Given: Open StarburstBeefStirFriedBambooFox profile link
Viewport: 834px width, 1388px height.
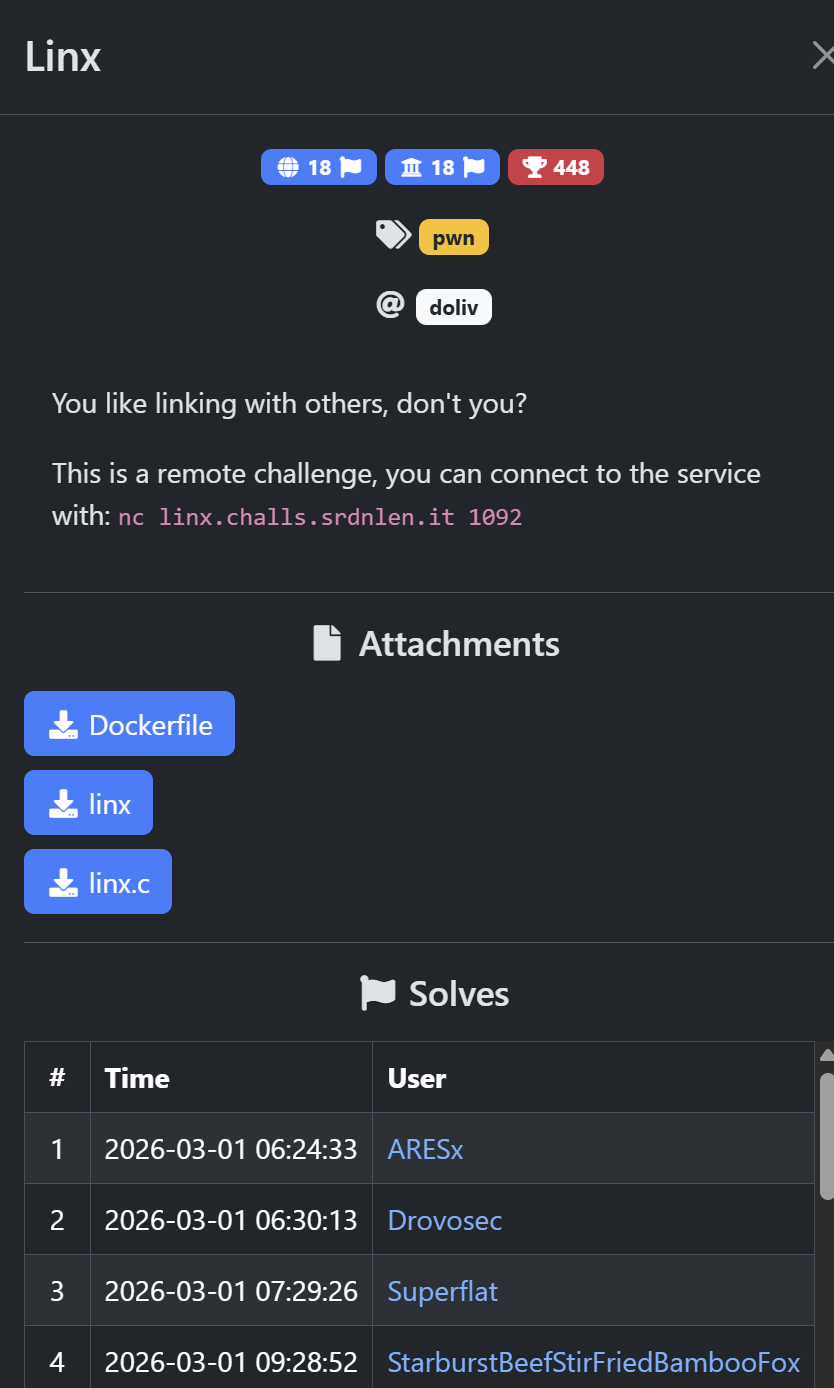Looking at the screenshot, I should click(x=593, y=1362).
